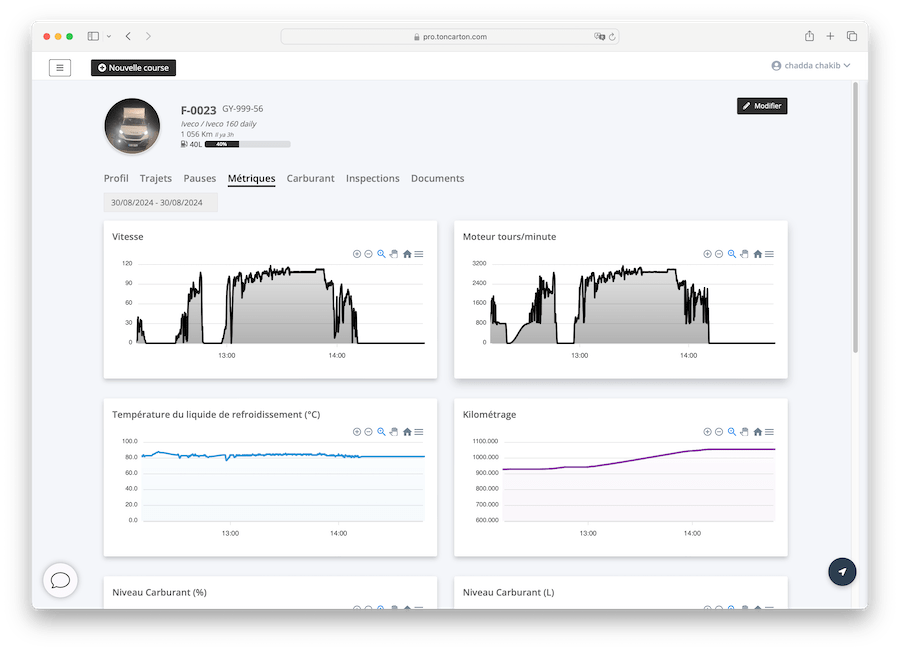Go back with the browser back arrow

[x=128, y=36]
